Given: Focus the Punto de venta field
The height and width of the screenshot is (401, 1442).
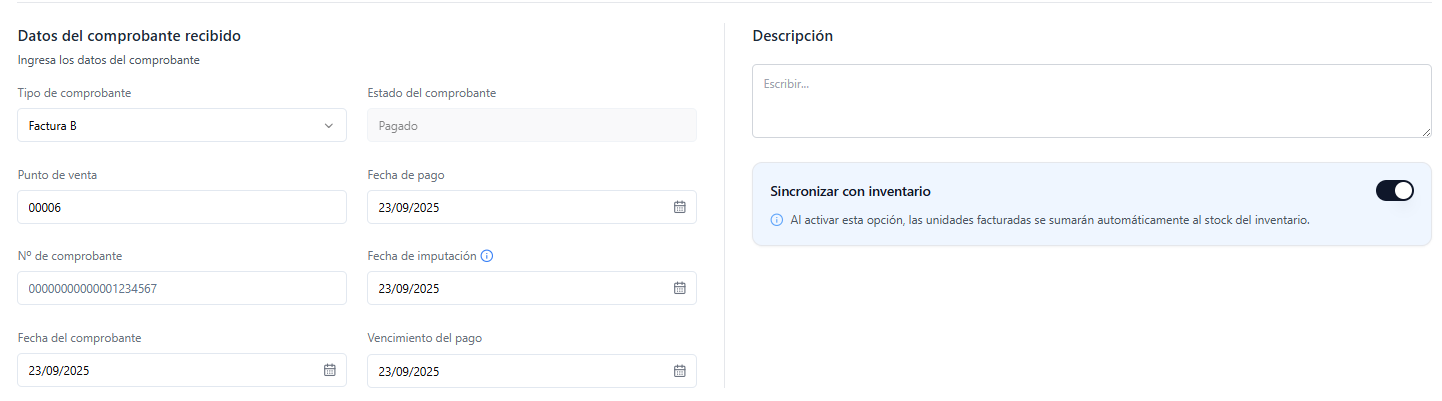Looking at the screenshot, I should [182, 207].
